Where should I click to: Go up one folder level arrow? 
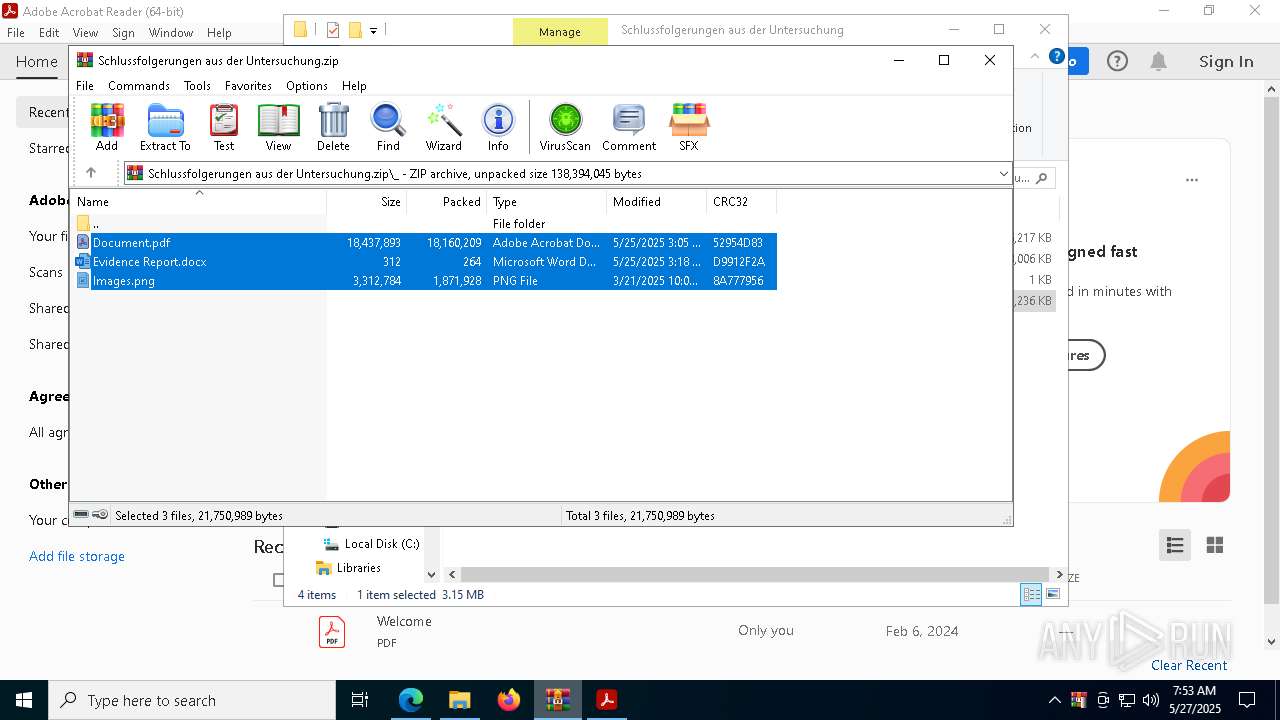point(91,173)
